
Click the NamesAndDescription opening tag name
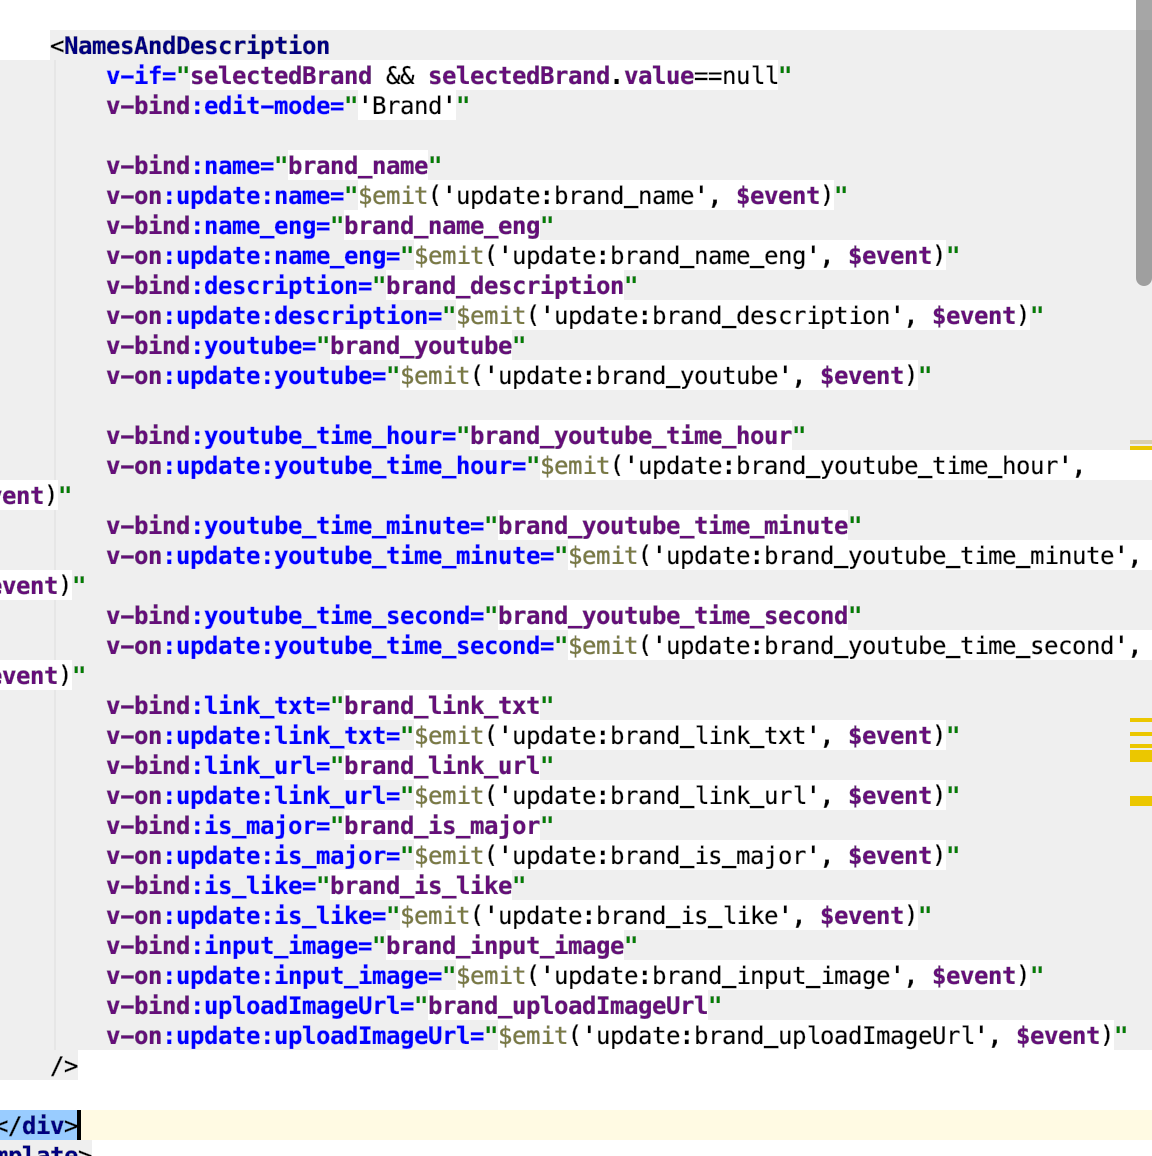(x=196, y=46)
